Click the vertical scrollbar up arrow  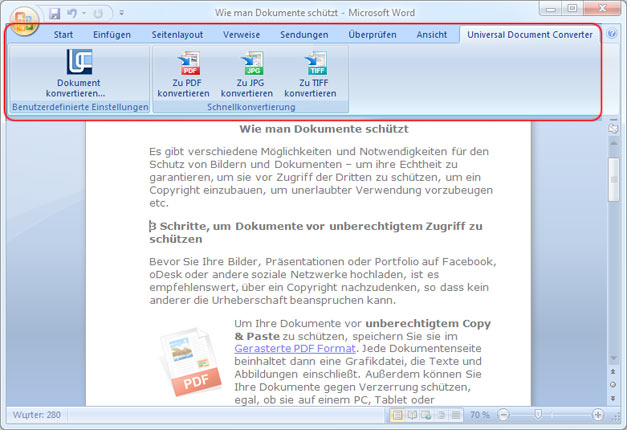pos(613,143)
